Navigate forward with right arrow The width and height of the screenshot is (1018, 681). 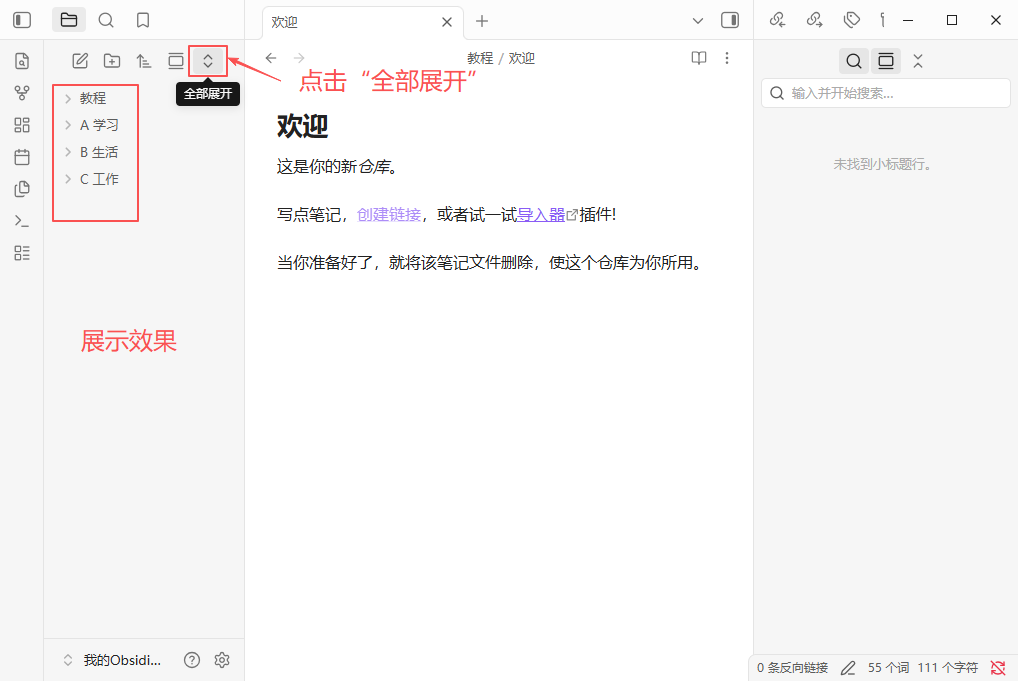(299, 58)
